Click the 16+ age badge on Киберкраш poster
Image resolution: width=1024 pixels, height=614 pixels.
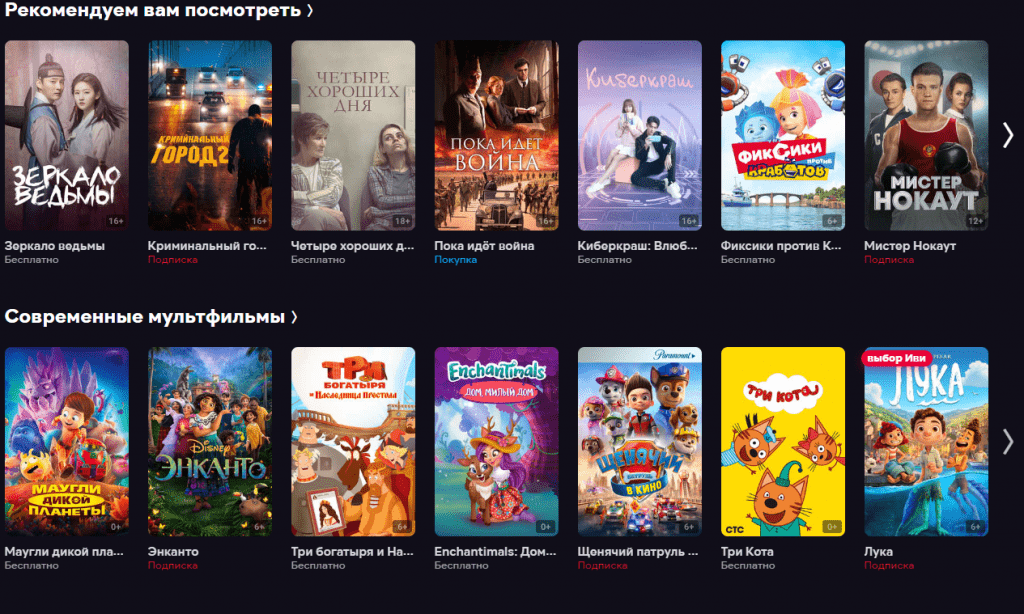(689, 221)
